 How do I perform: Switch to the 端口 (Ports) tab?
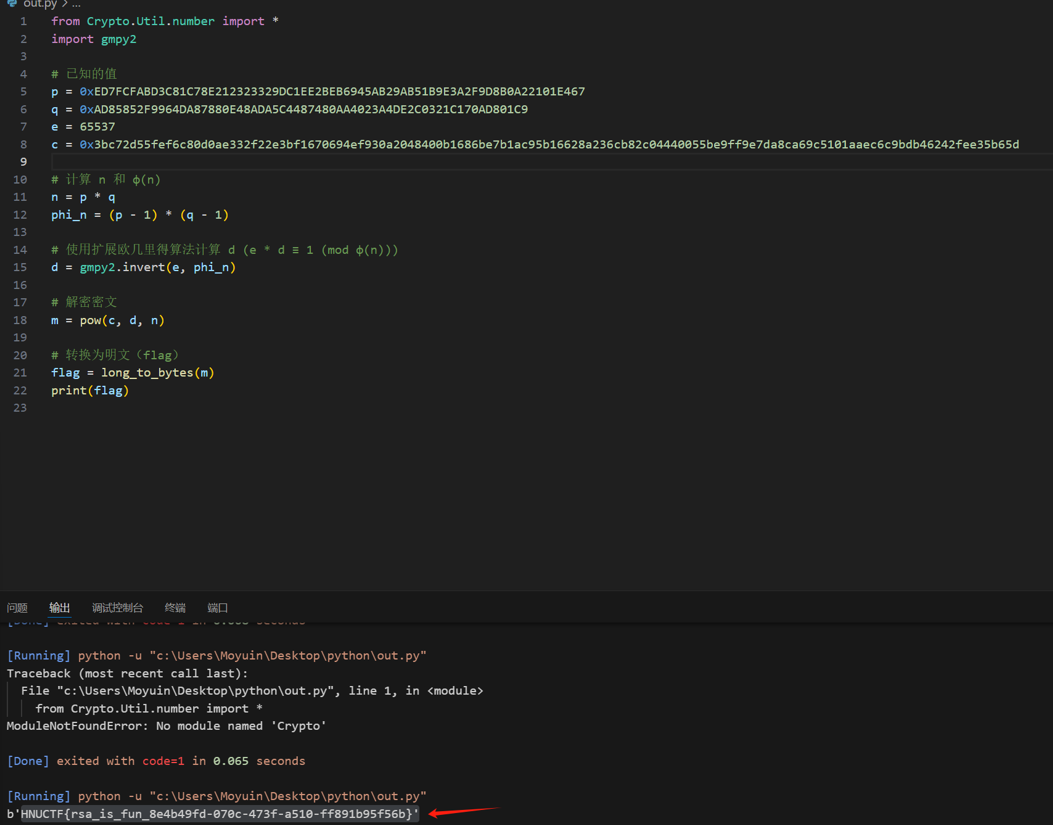(217, 608)
